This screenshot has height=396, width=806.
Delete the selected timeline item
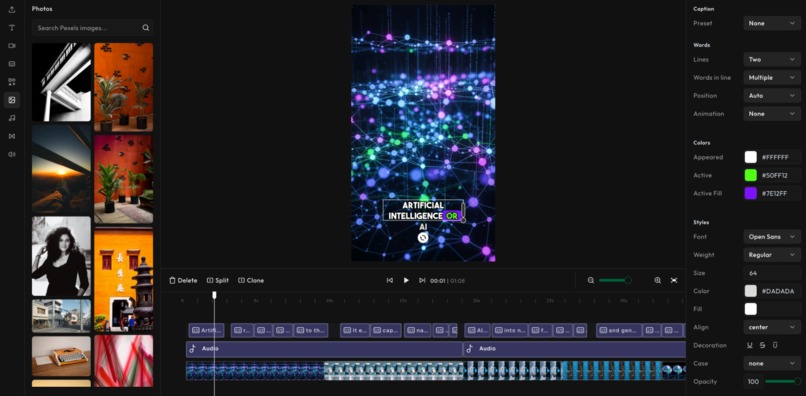[x=183, y=280]
